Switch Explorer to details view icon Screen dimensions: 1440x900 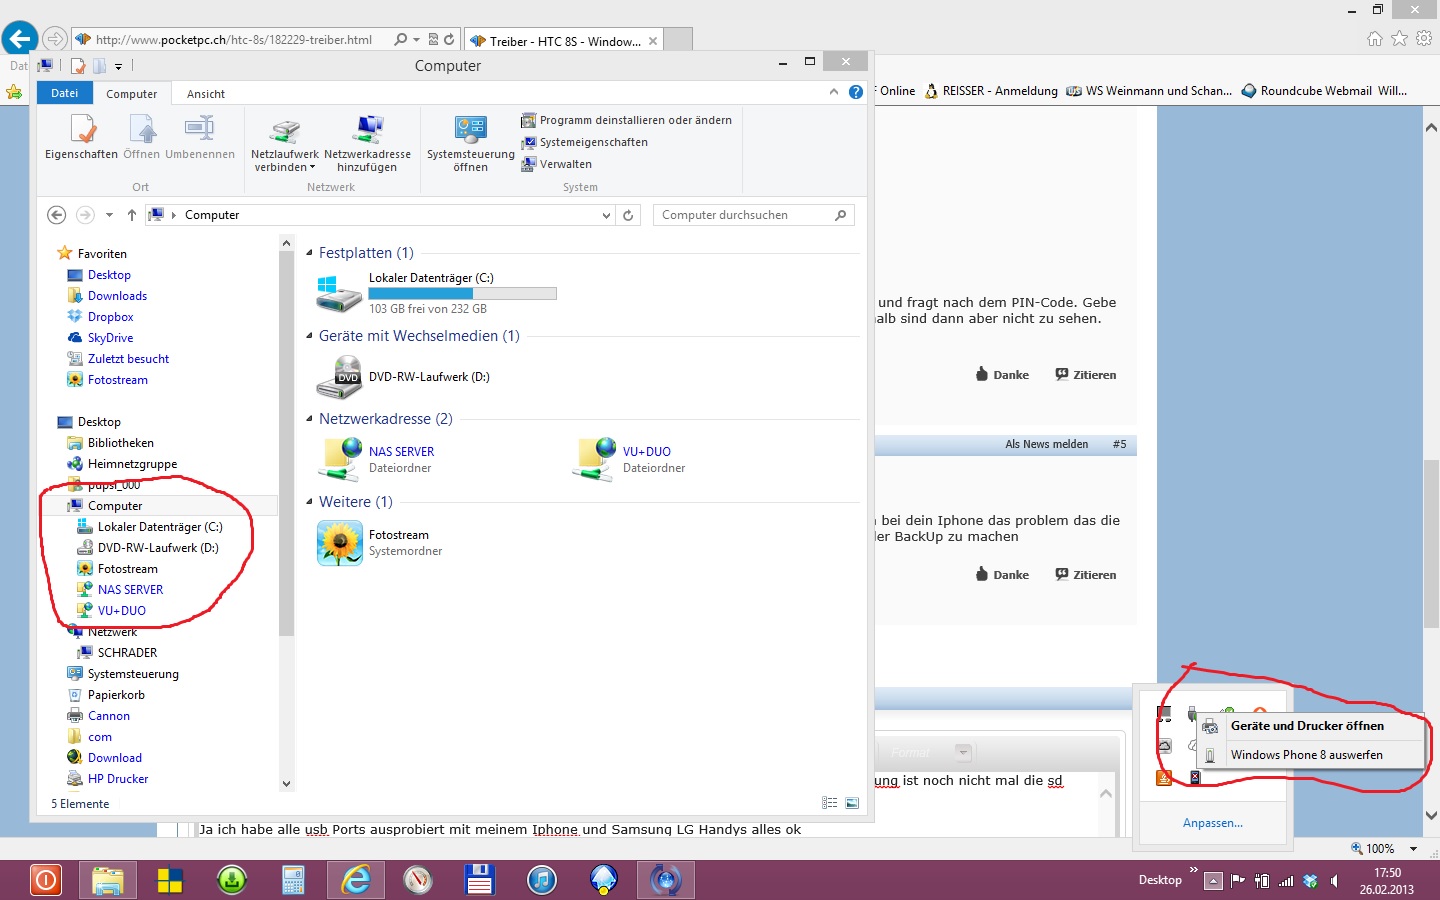click(x=829, y=803)
